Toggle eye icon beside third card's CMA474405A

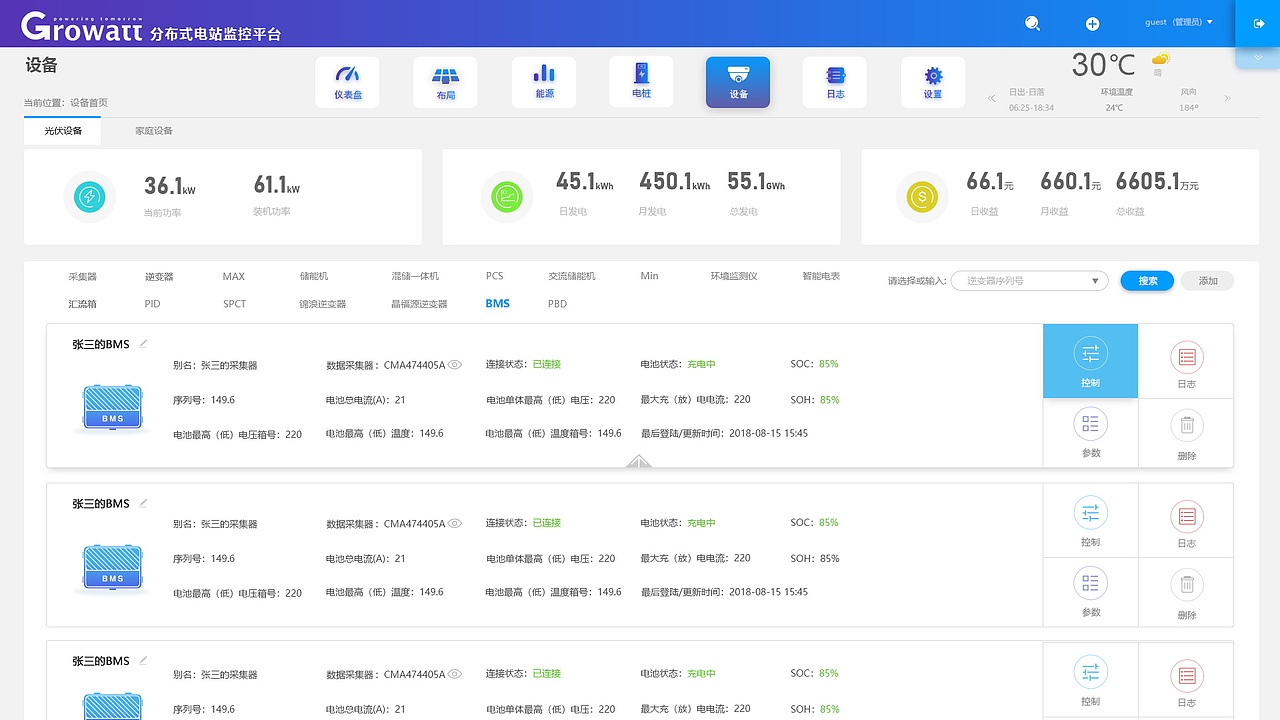[x=455, y=674]
